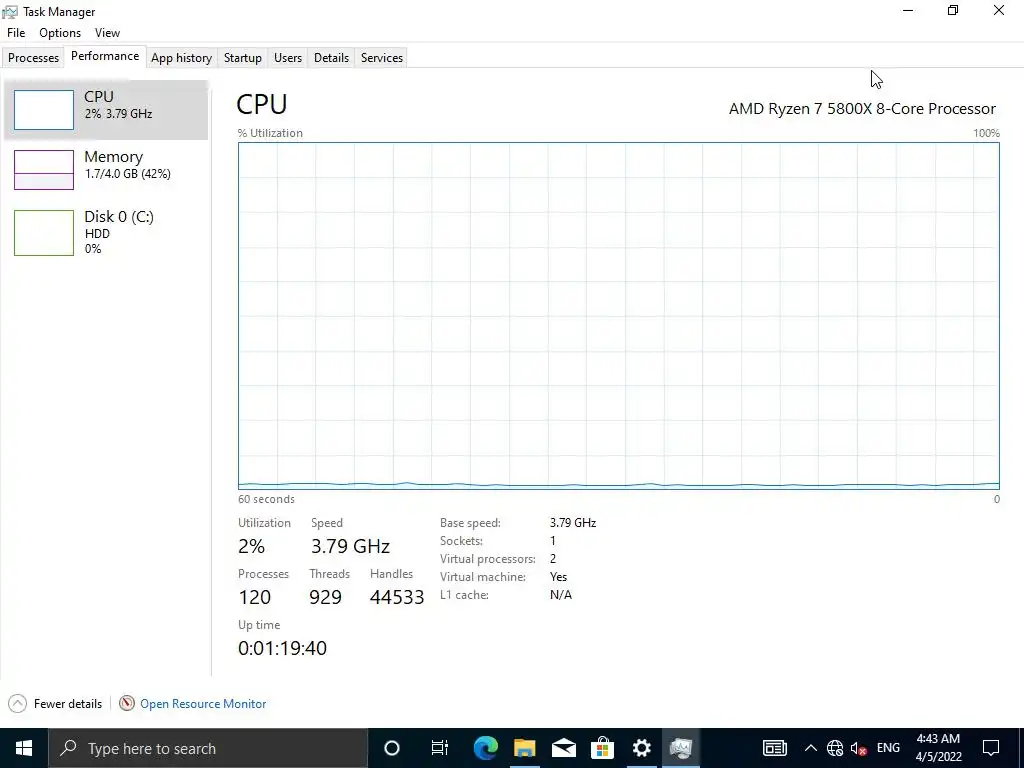Viewport: 1024px width, 768px height.
Task: Open Cortana circle icon on taskbar
Action: point(392,748)
